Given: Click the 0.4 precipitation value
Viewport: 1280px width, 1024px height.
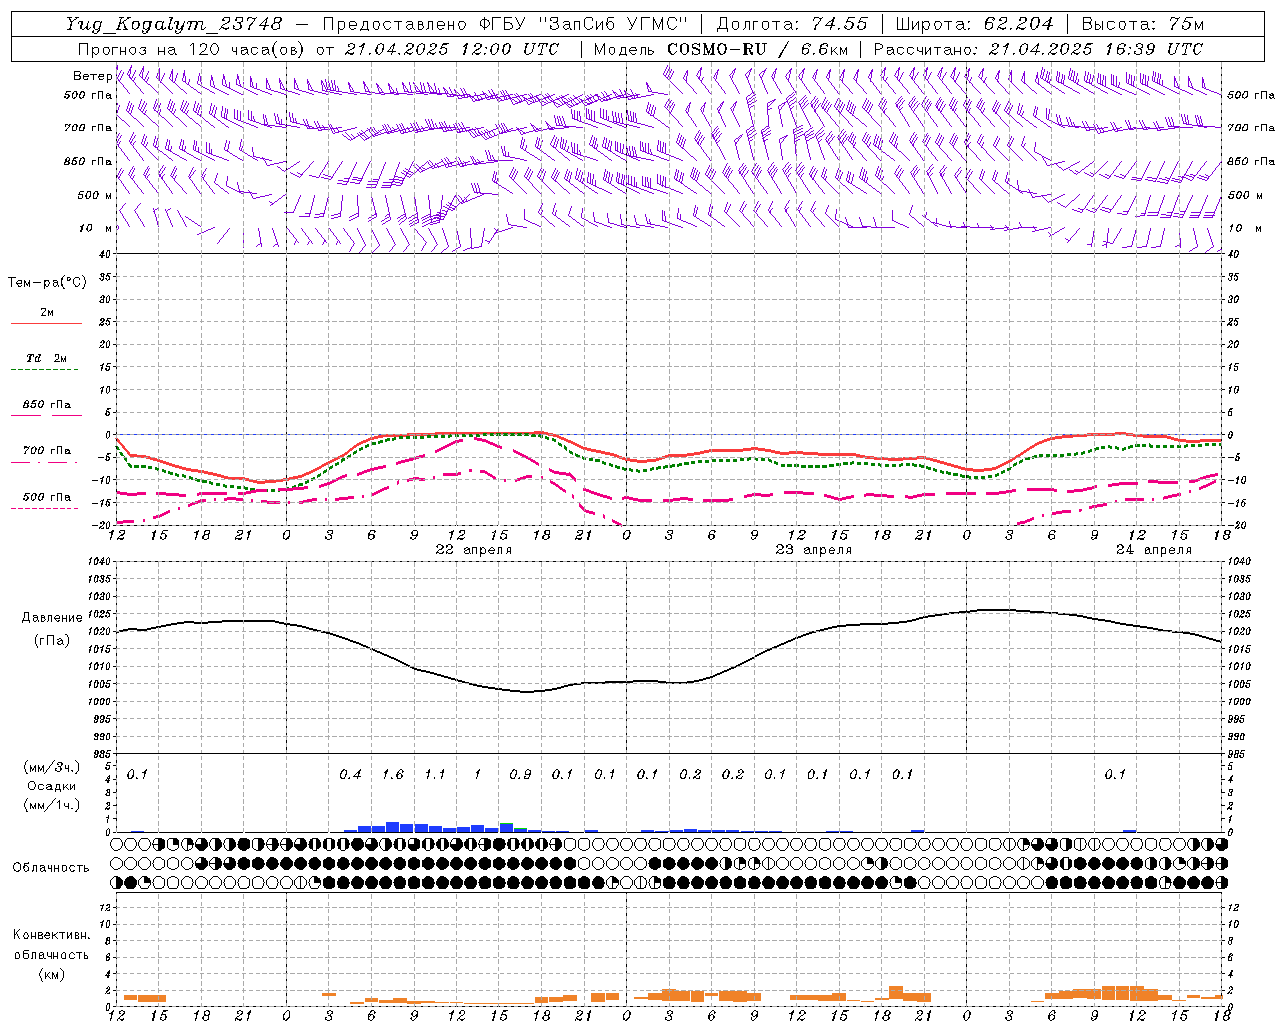Looking at the screenshot, I should [x=350, y=774].
